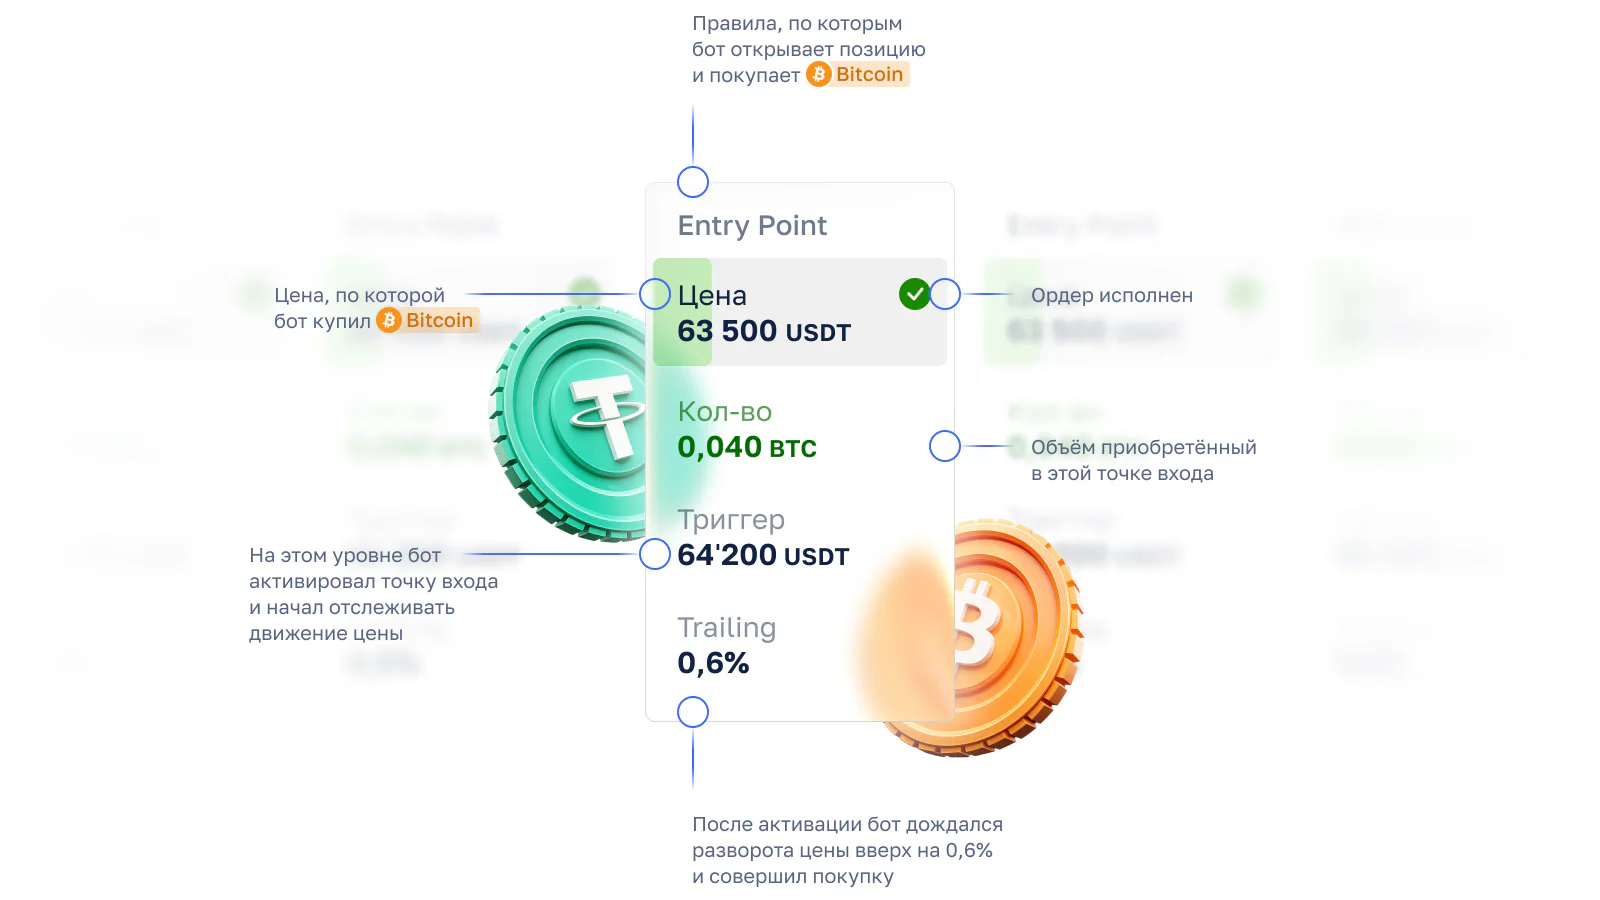Click circle marker left of Триггер value
This screenshot has width=1600, height=900.
655,554
